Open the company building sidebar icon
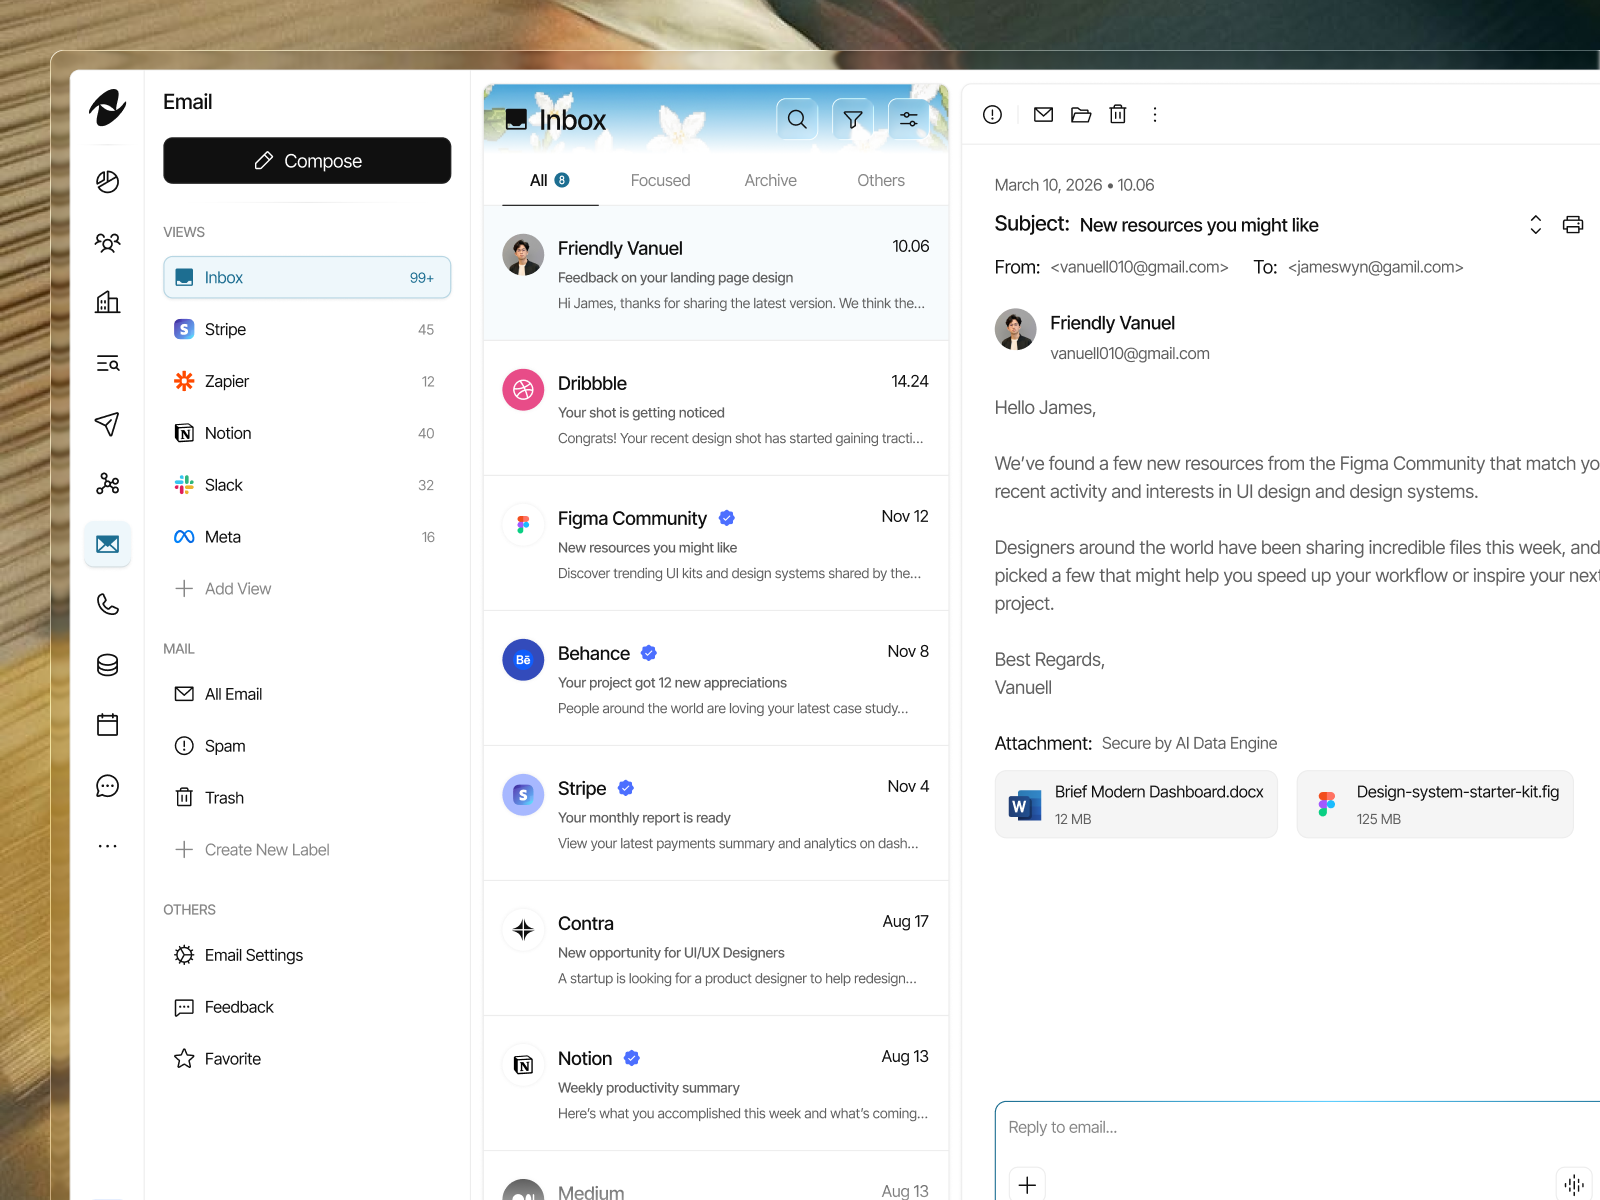 click(107, 302)
